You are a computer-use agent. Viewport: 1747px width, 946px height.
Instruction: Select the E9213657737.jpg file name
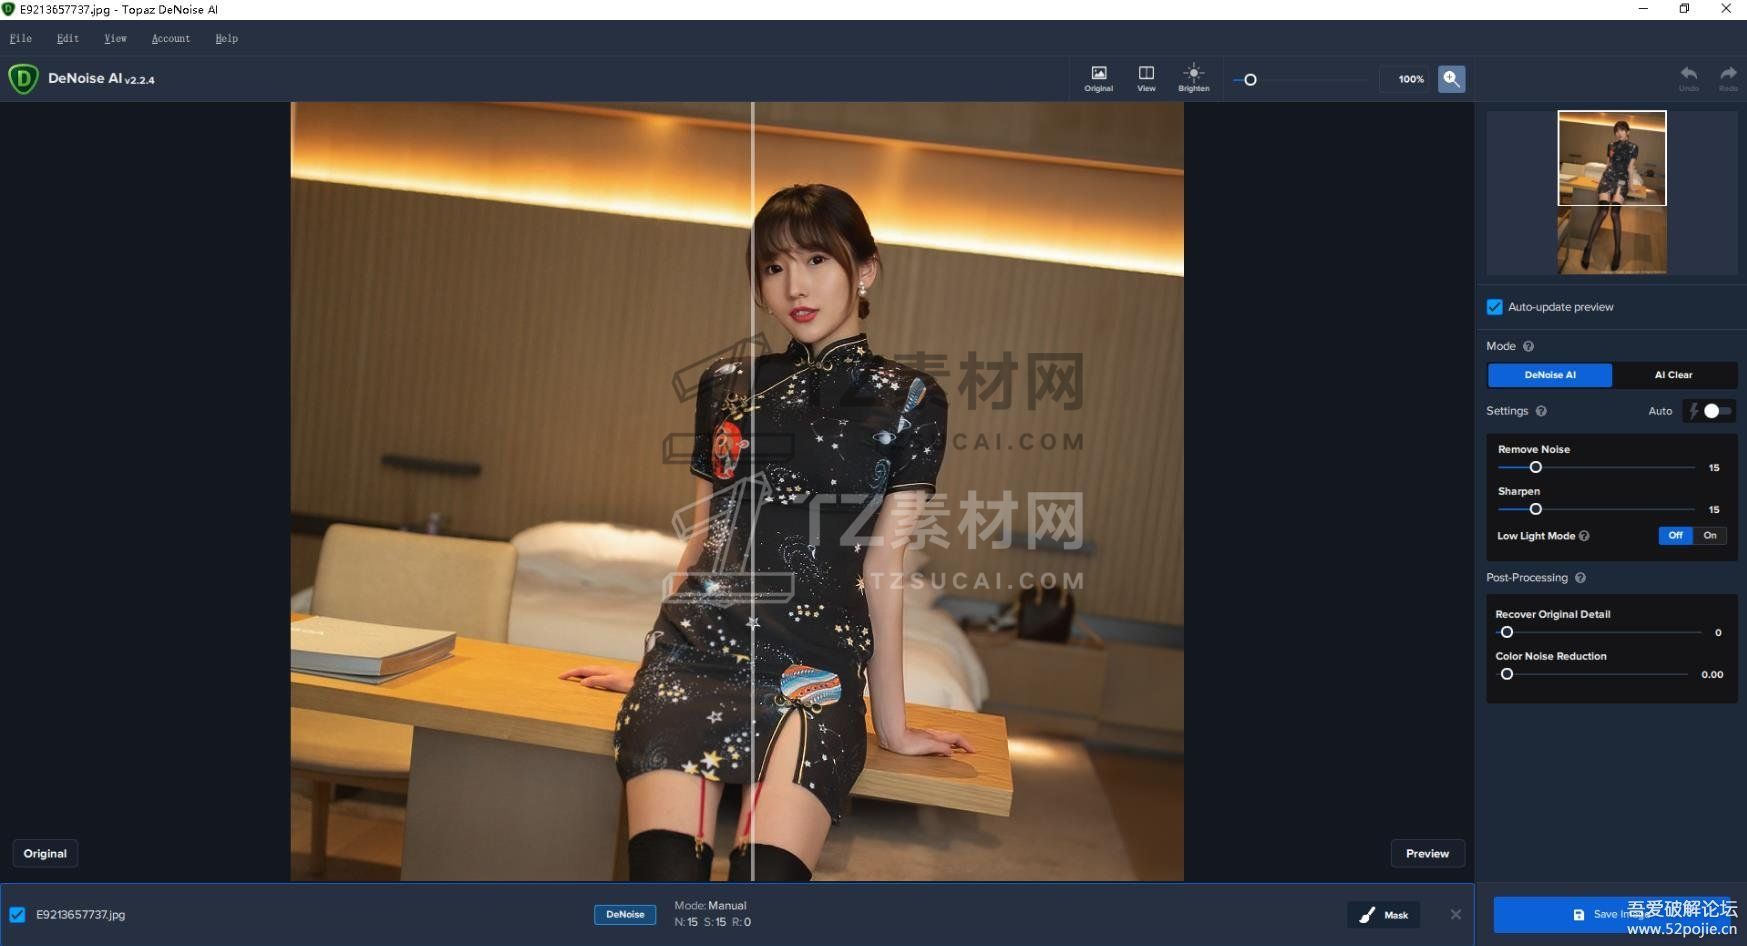(x=81, y=915)
